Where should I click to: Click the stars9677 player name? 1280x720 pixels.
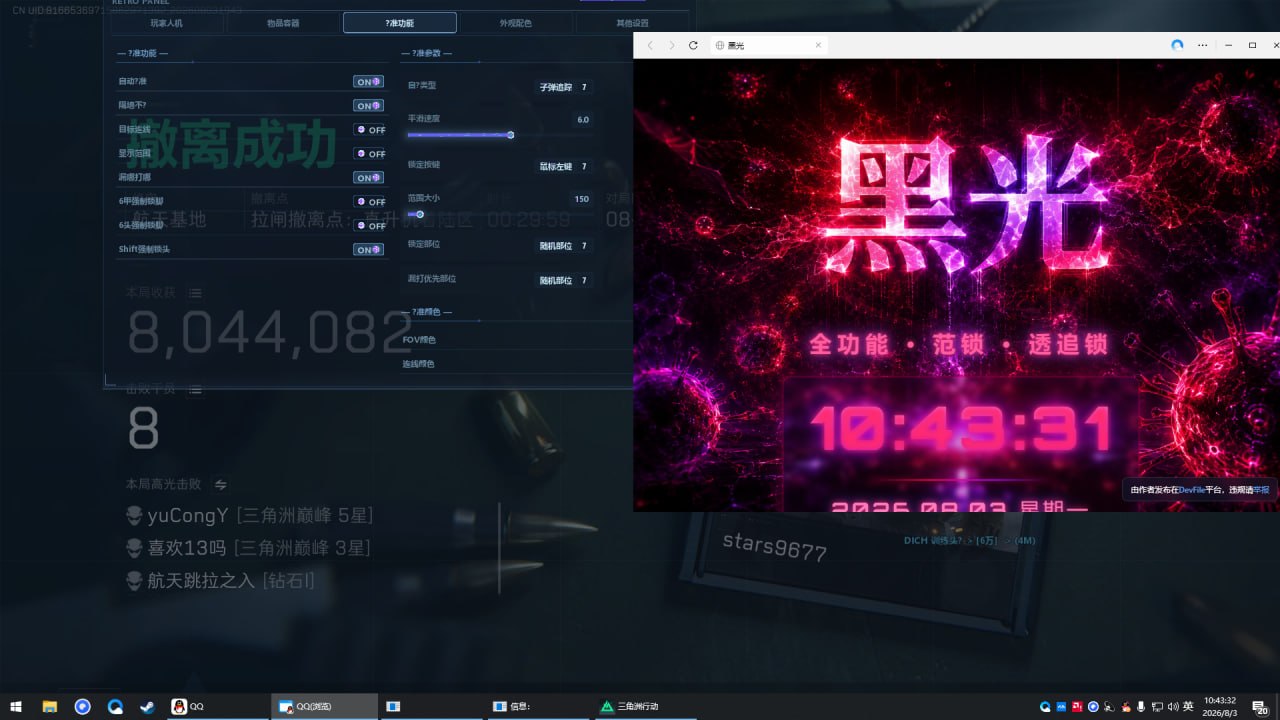tap(775, 545)
